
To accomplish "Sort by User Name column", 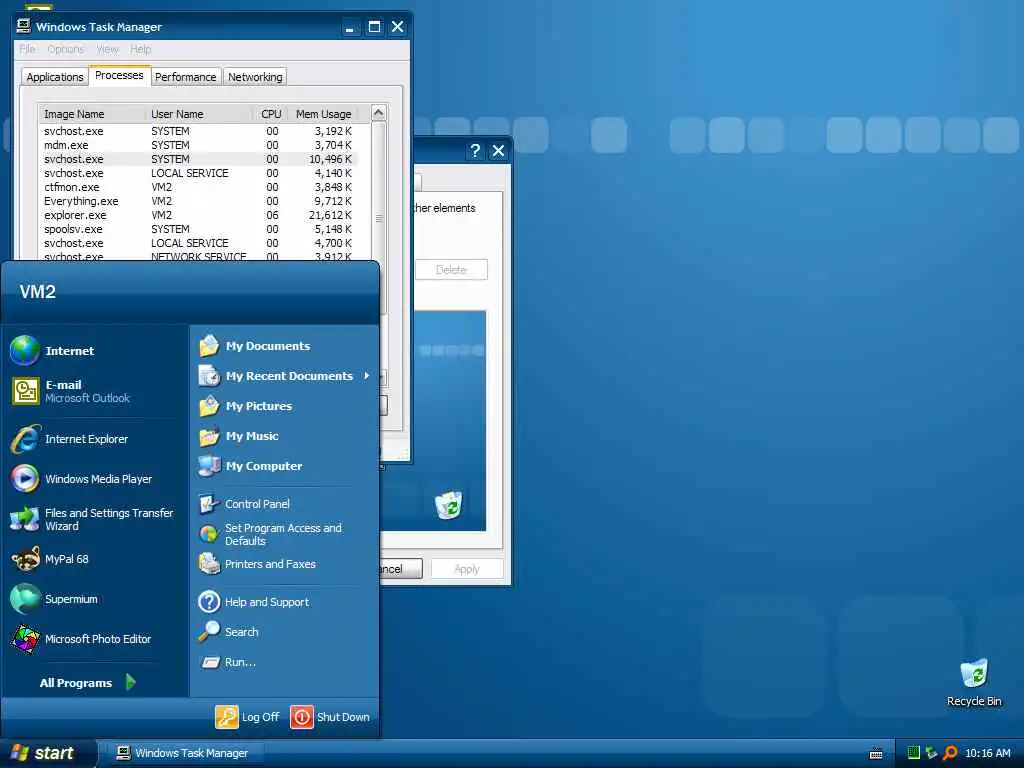I will click(199, 114).
